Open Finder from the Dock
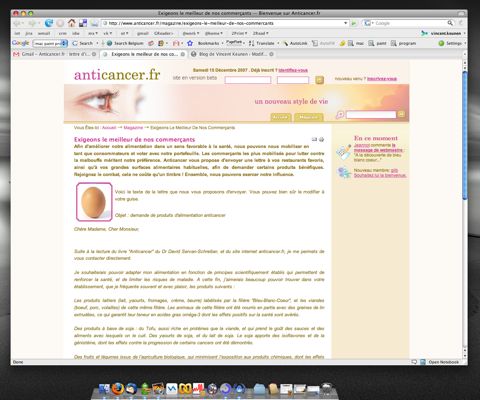This screenshot has height=400, width=480. (x=104, y=389)
